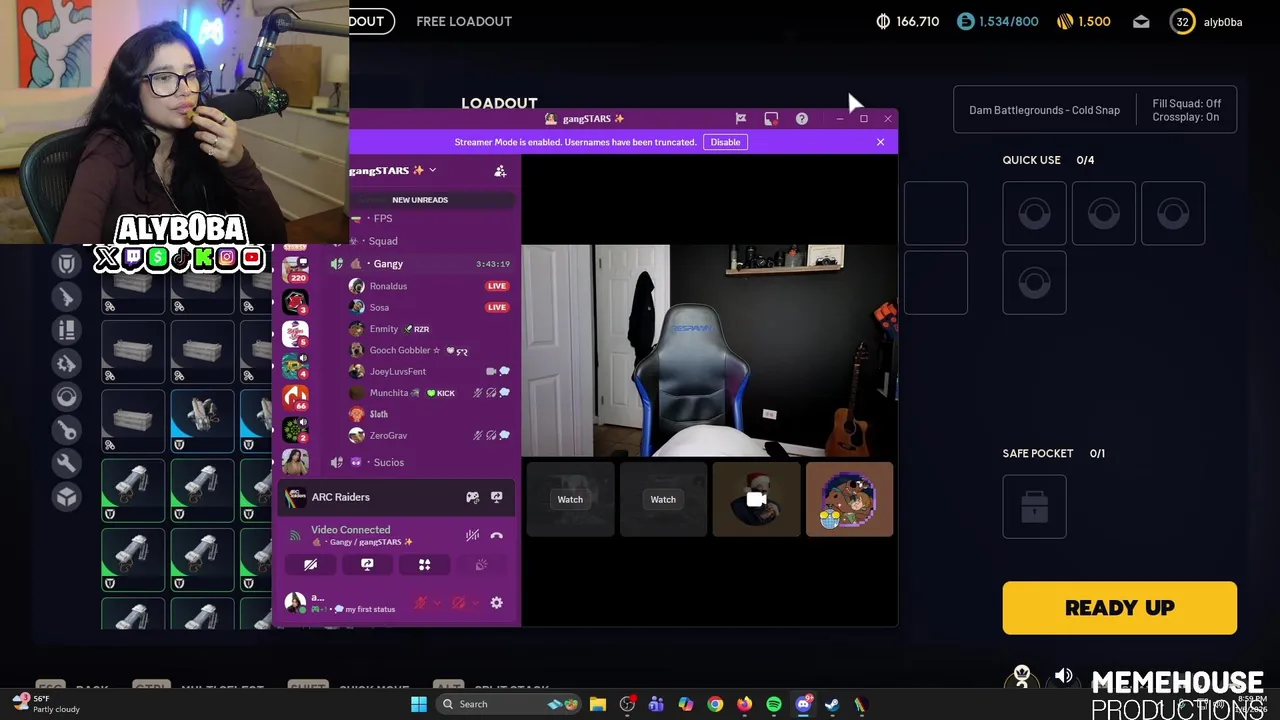Filter inventory by cube materials icon

66,497
